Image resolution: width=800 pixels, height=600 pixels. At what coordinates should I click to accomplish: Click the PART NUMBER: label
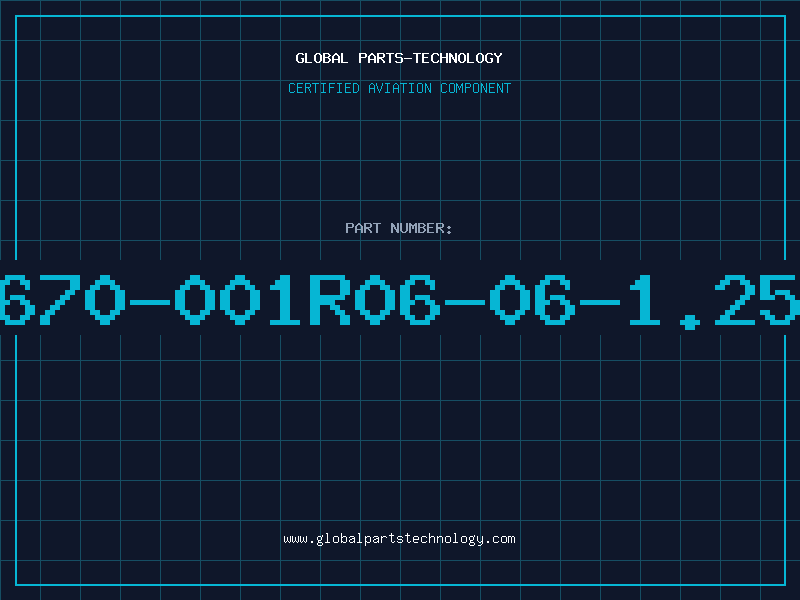pos(399,228)
